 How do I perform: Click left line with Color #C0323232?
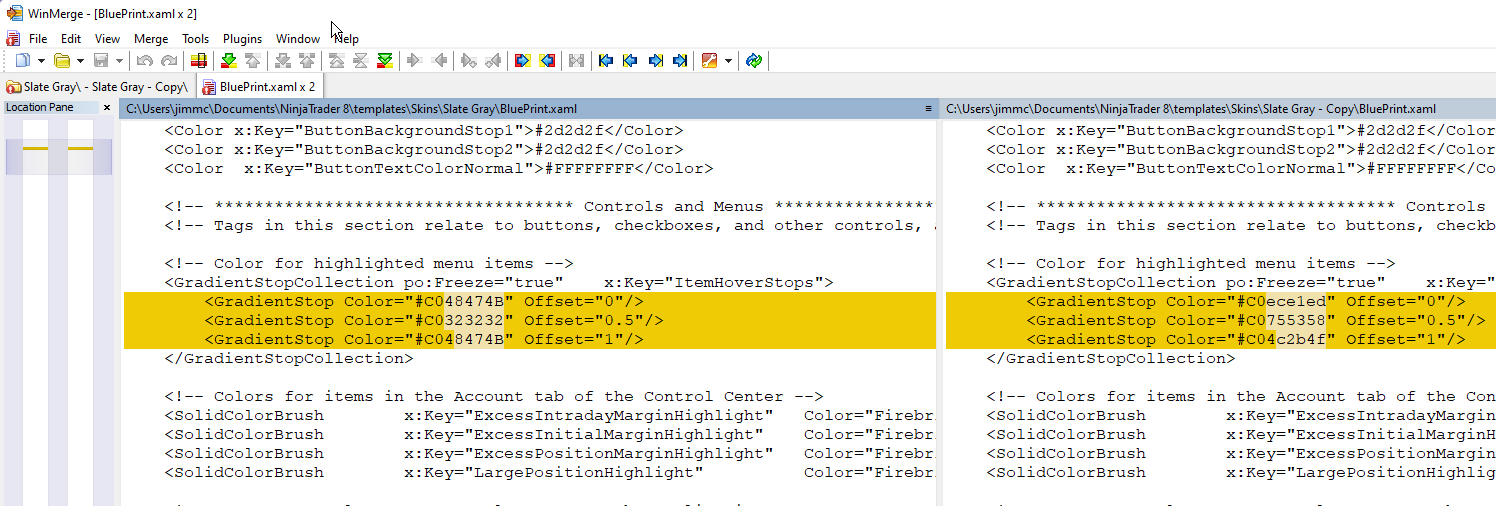pos(530,321)
